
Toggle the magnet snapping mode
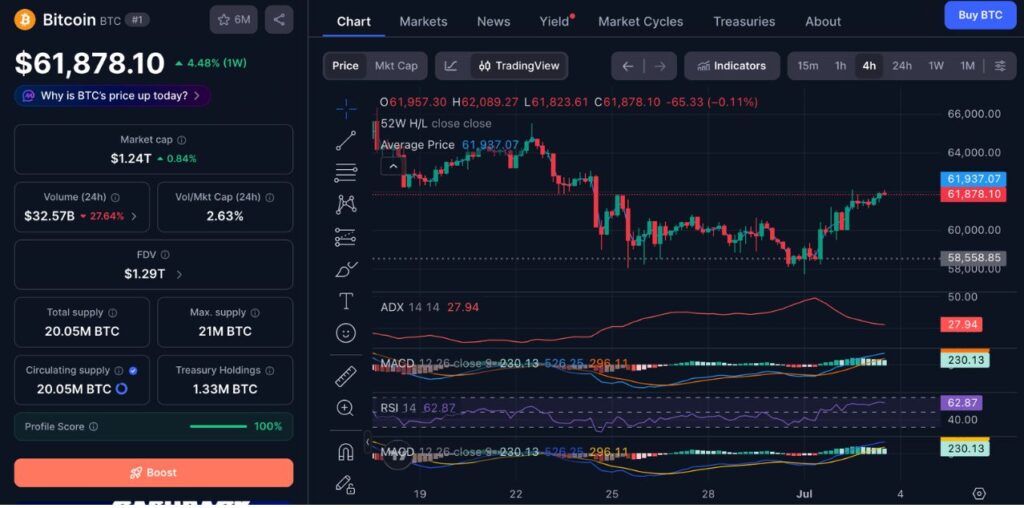(x=345, y=451)
